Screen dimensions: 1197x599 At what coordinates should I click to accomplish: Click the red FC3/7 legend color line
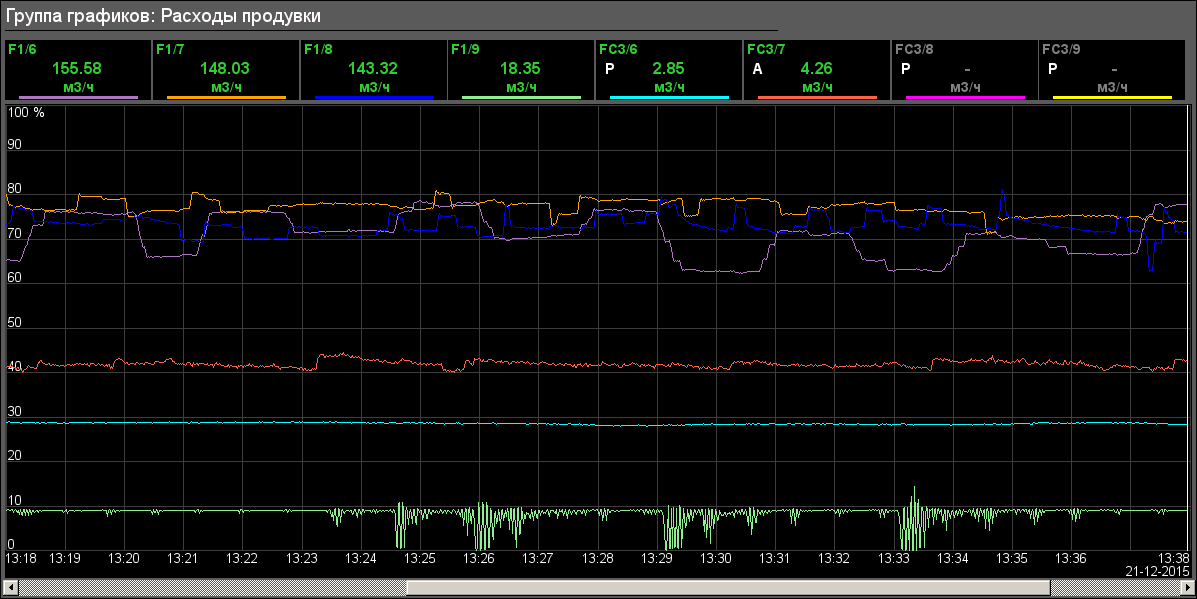click(818, 98)
